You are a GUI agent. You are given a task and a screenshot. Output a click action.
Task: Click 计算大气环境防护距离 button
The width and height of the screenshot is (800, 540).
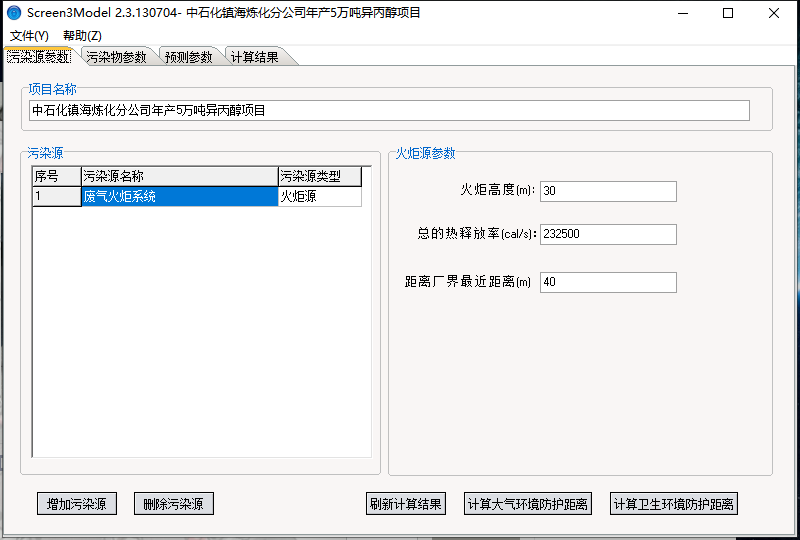[528, 504]
